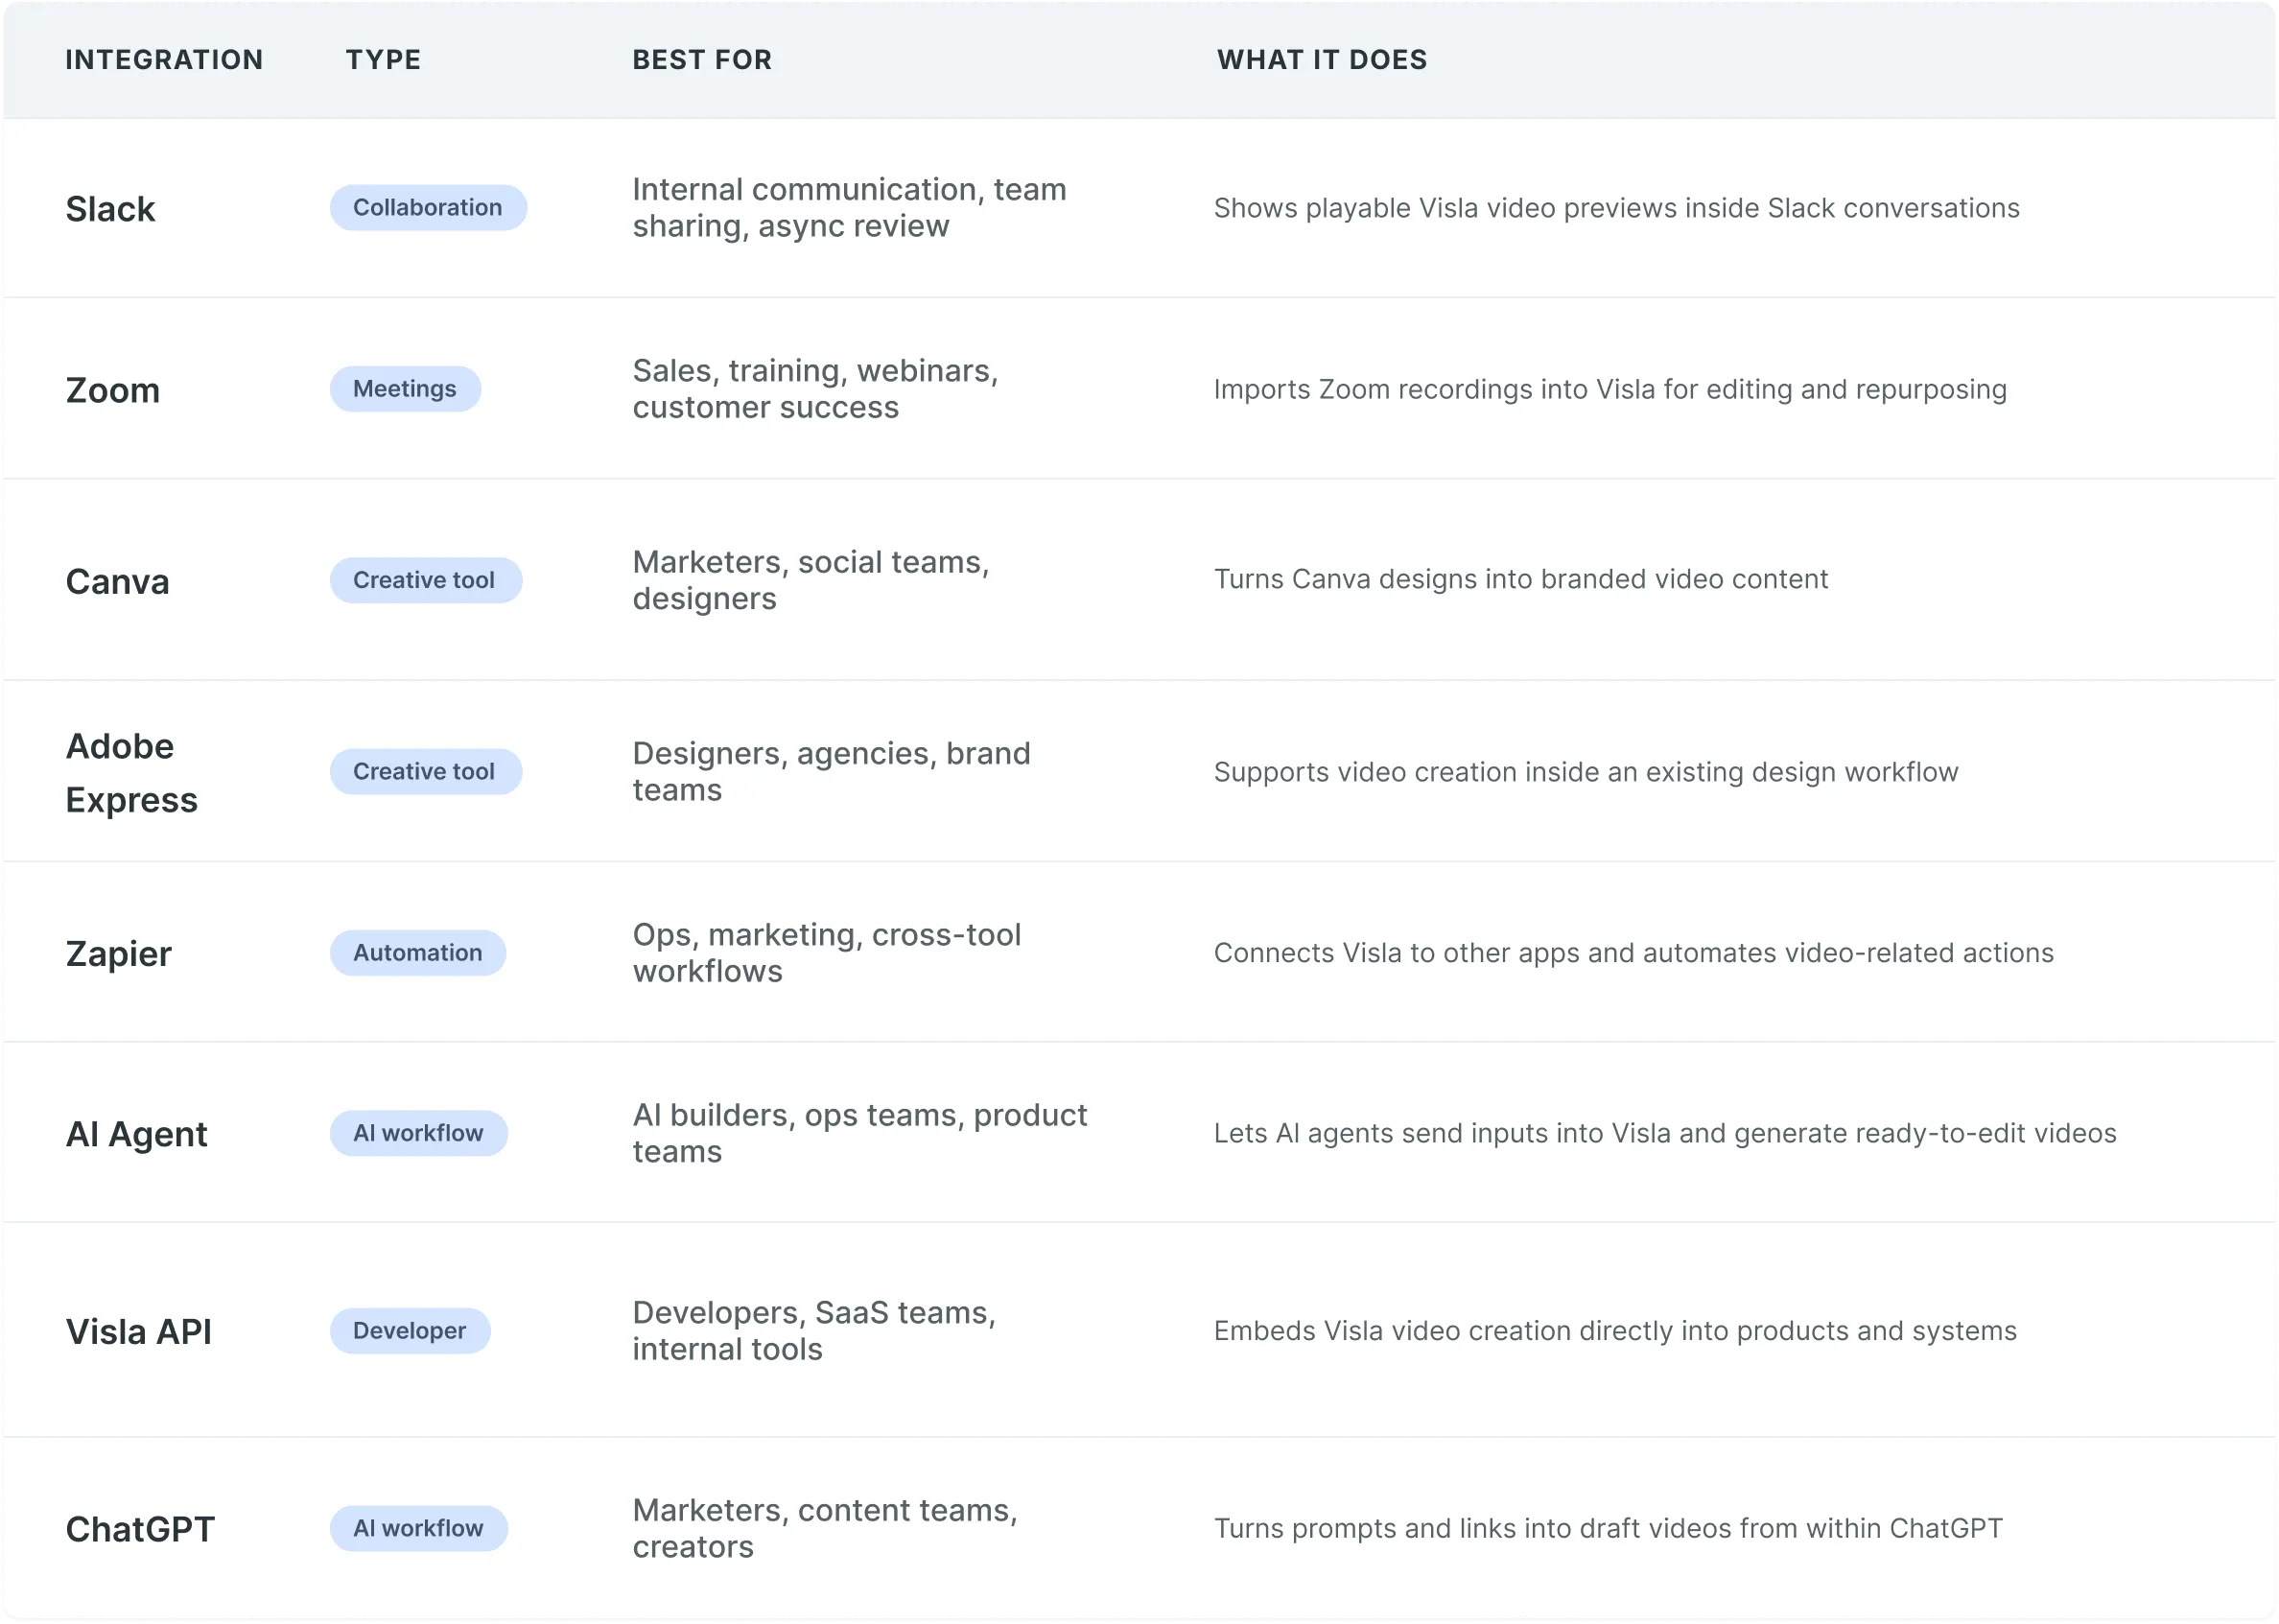The image size is (2279, 1624).
Task: Select the Slack integration name
Action: 110,209
